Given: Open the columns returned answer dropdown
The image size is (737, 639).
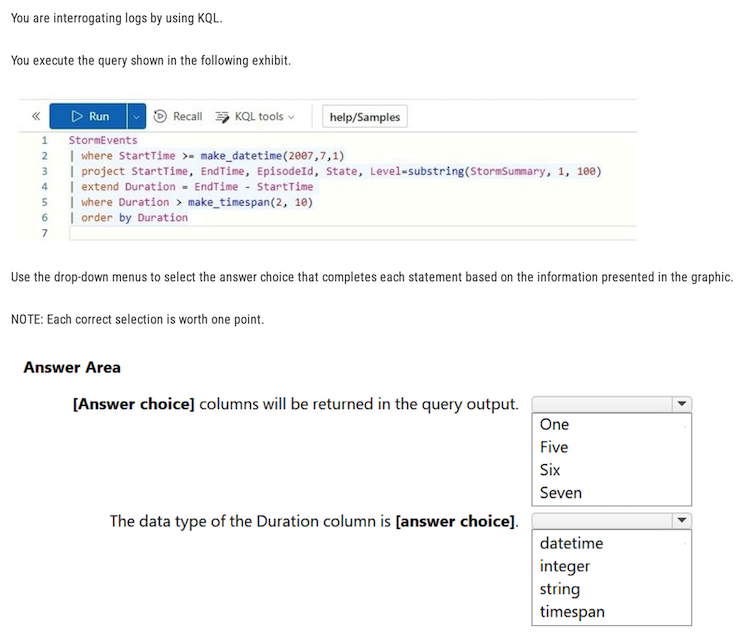Looking at the screenshot, I should (611, 404).
